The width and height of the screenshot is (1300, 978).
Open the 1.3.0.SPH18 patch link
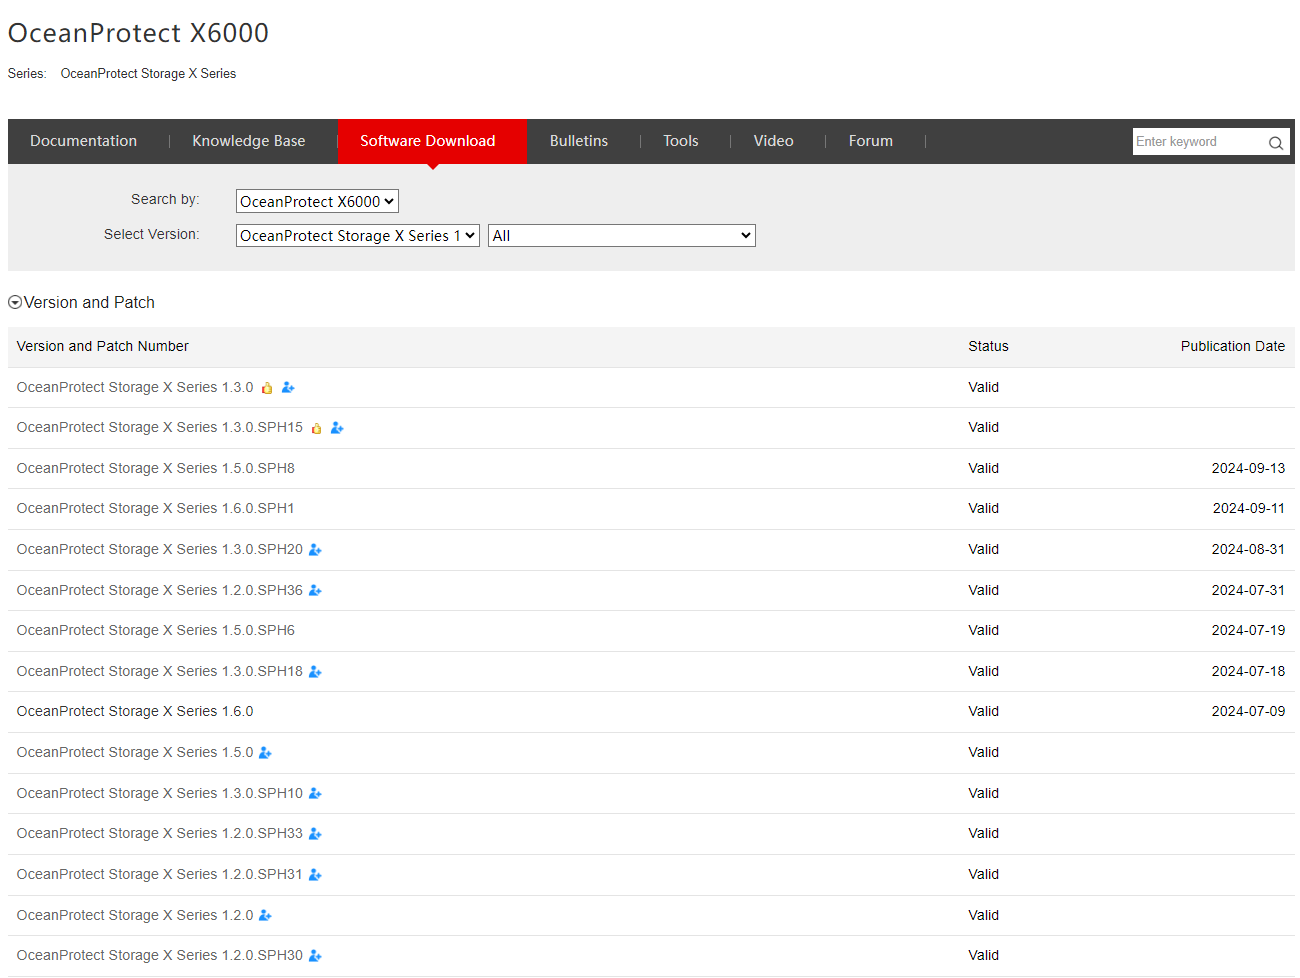click(160, 672)
